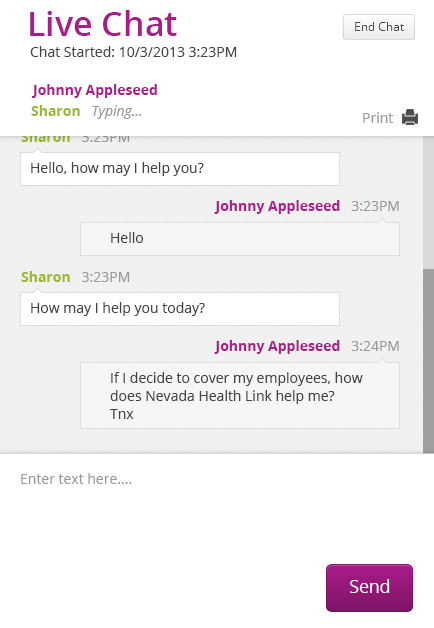
Task: Click the printer icon
Action: [x=410, y=117]
